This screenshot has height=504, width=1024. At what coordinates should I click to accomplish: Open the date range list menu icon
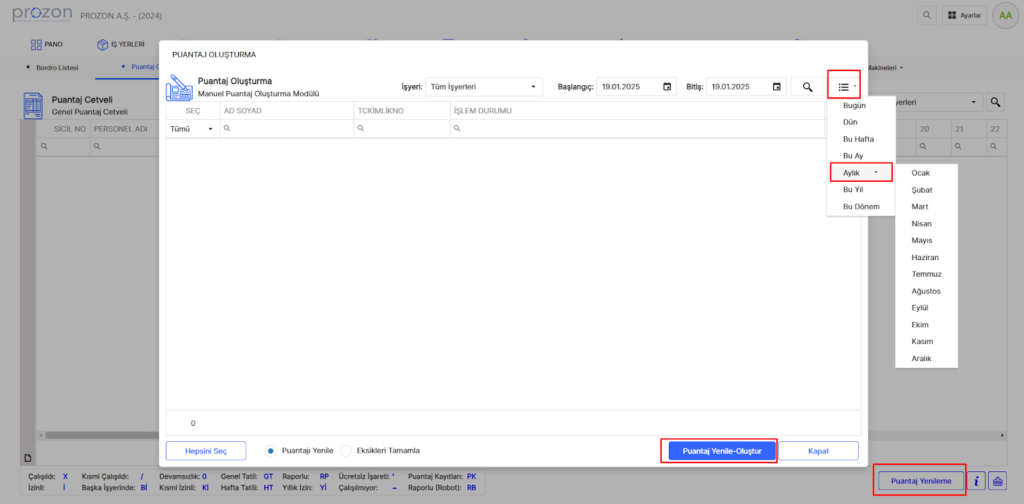click(x=844, y=87)
